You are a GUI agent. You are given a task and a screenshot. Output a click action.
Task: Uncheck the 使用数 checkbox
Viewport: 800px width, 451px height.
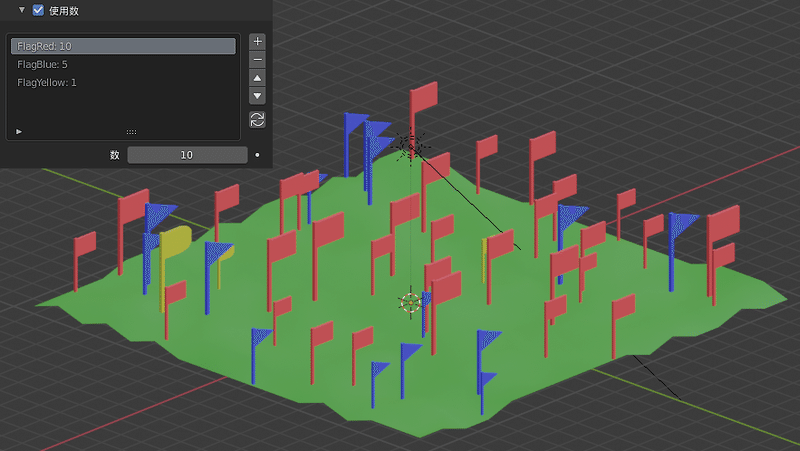(x=38, y=10)
